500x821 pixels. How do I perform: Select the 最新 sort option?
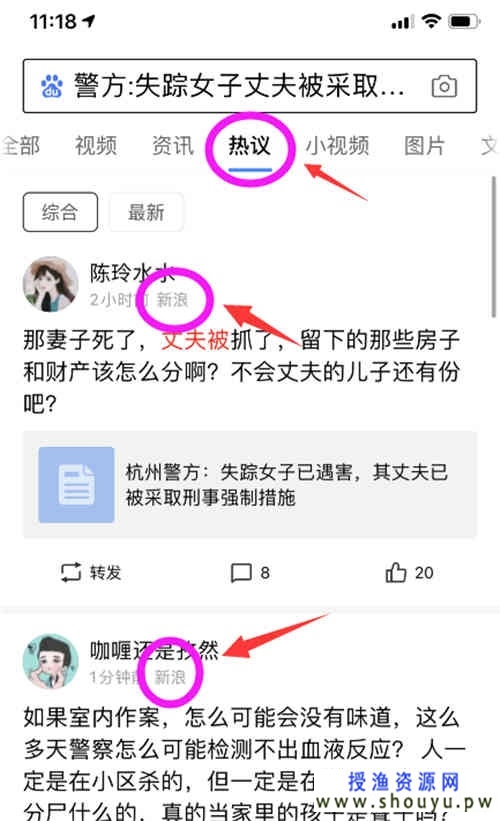pyautogui.click(x=146, y=212)
